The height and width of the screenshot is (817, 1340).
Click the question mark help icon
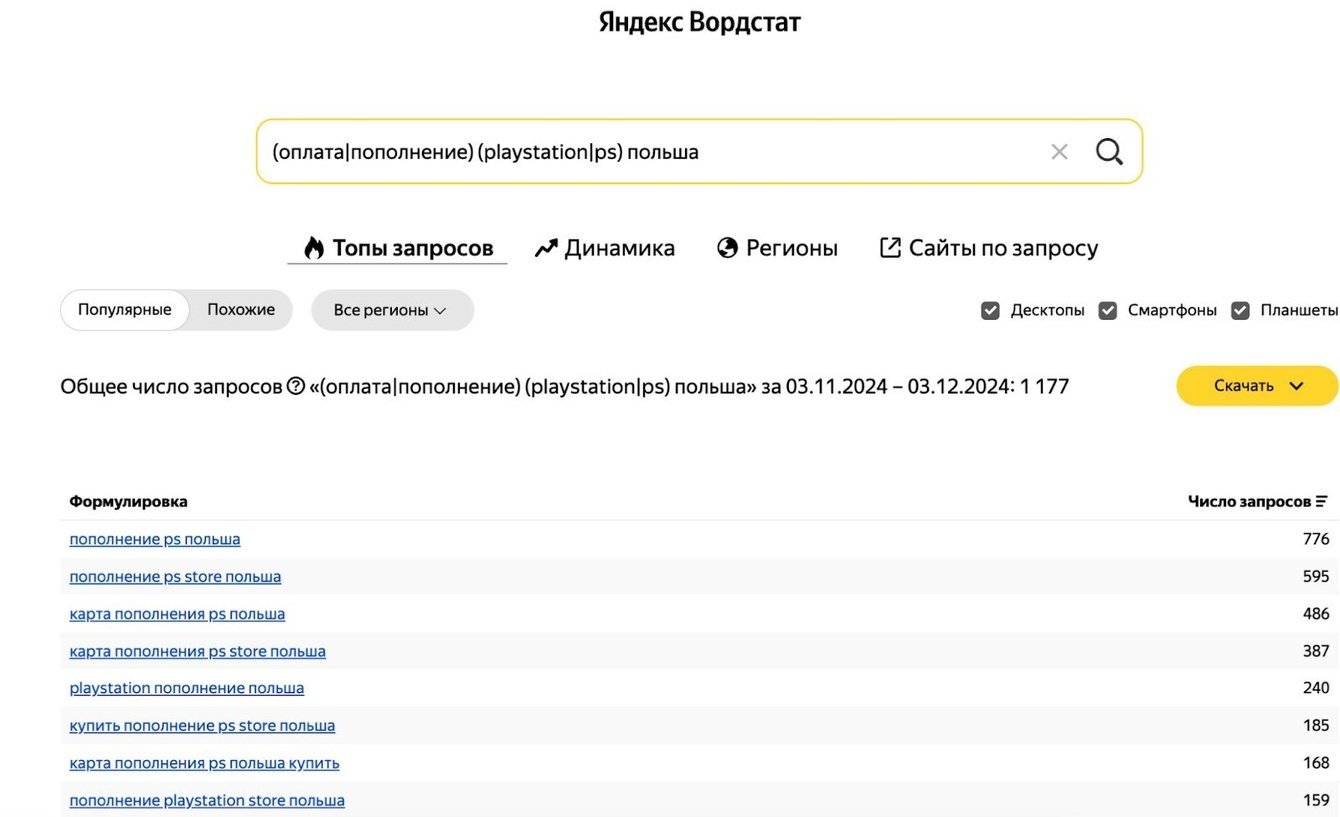click(296, 386)
